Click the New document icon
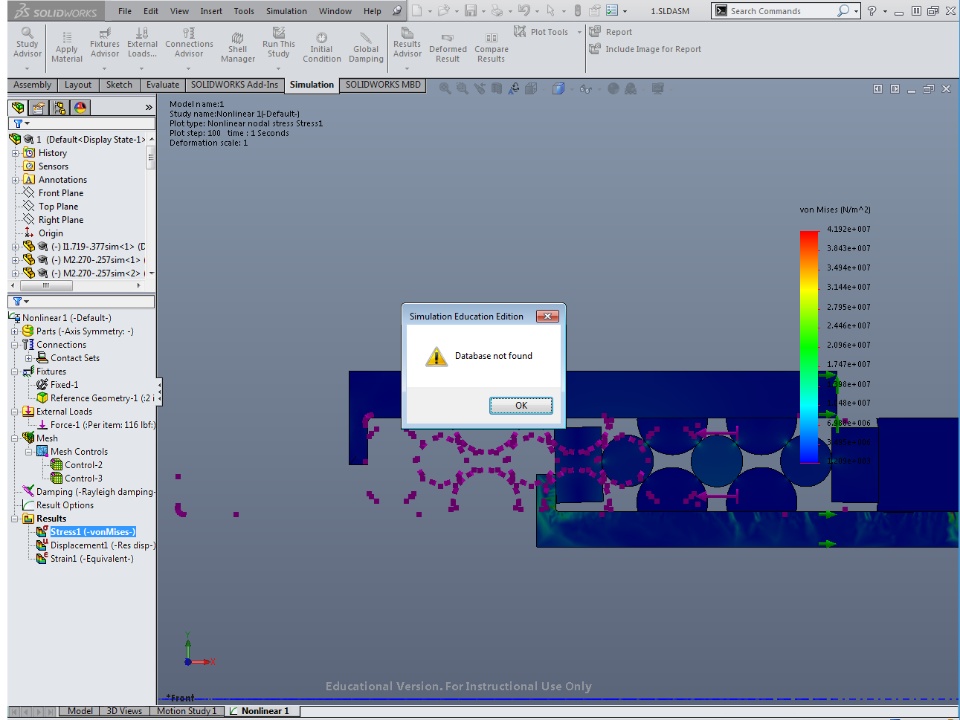This screenshot has width=960, height=720. click(x=417, y=10)
